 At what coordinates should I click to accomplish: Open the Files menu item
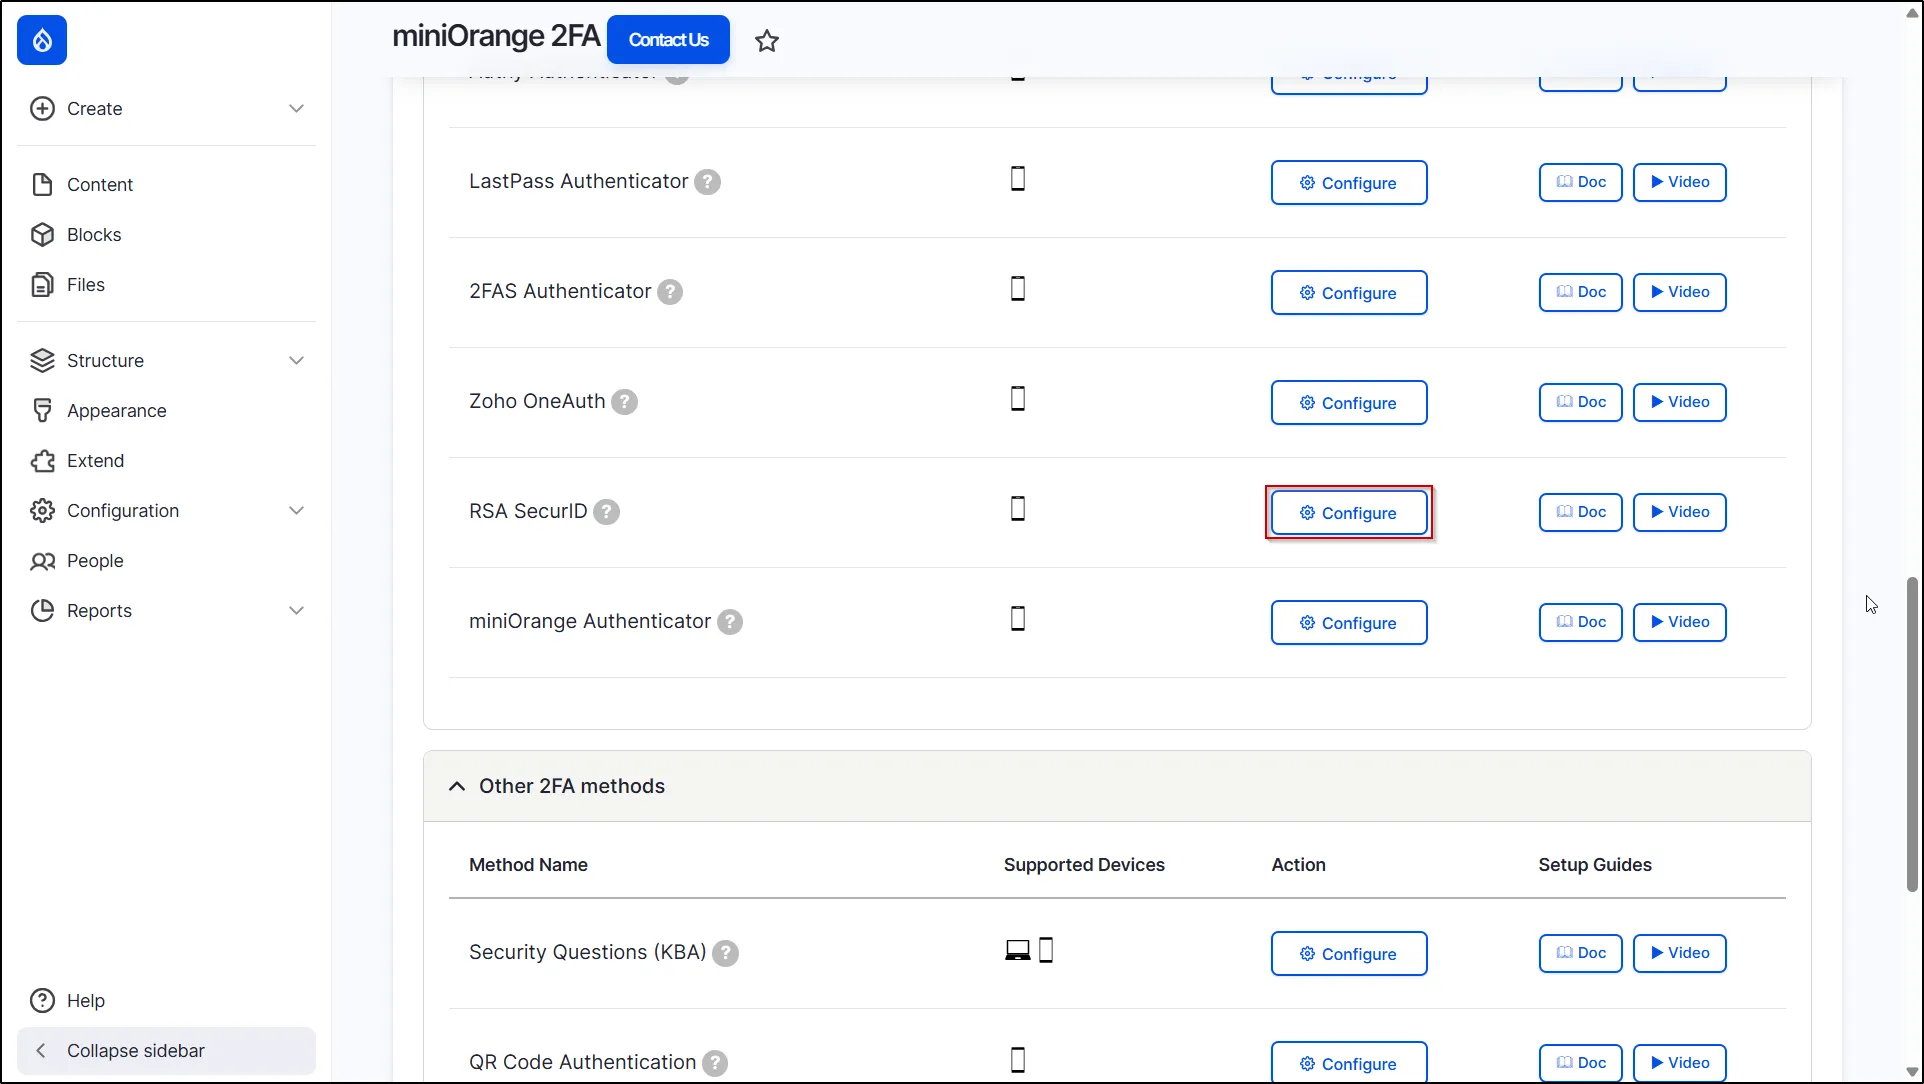[x=86, y=284]
